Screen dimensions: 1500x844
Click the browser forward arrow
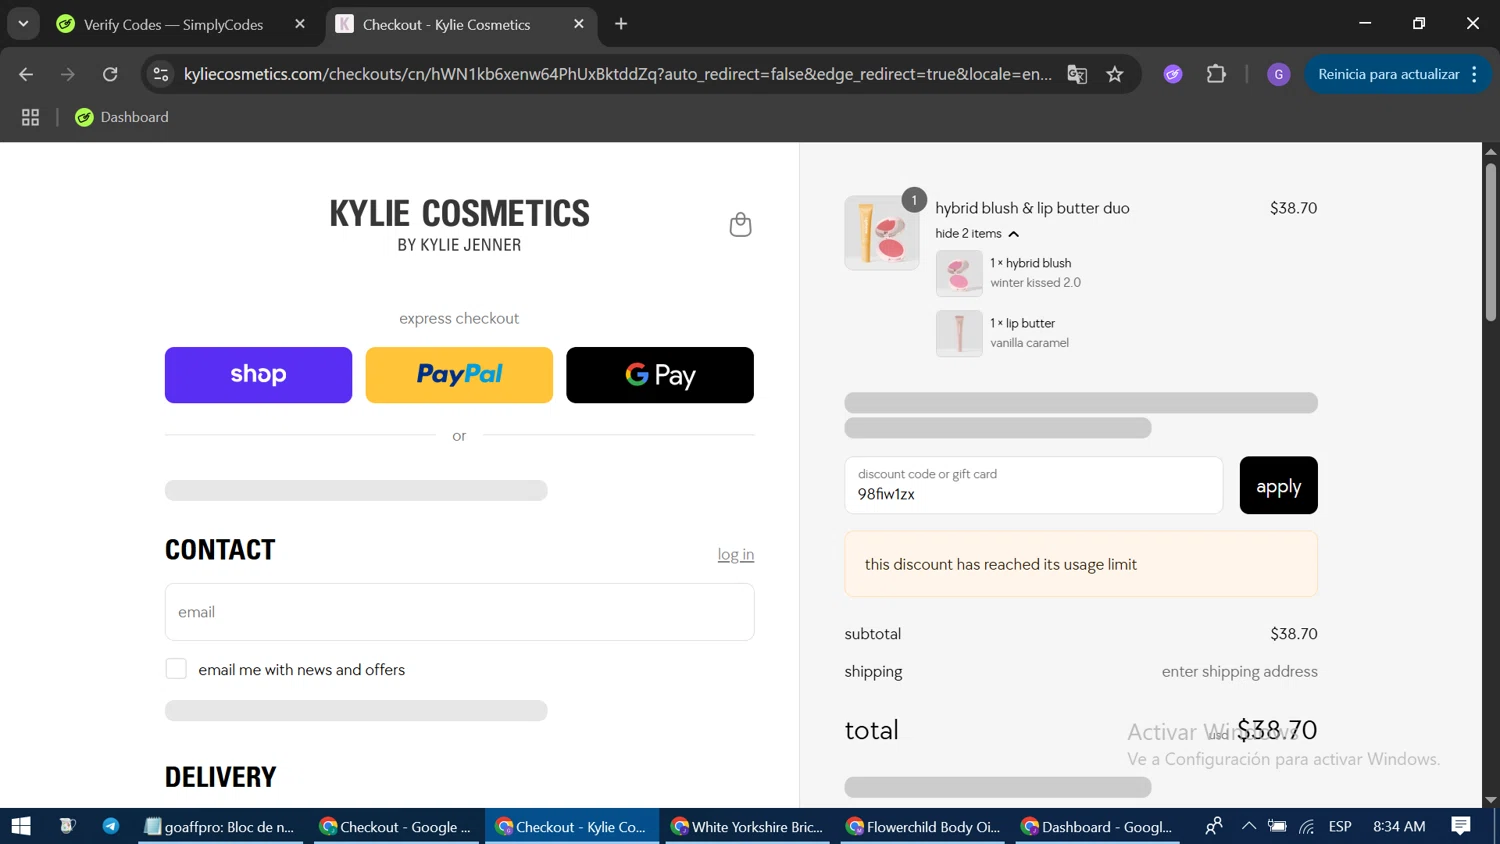click(67, 74)
